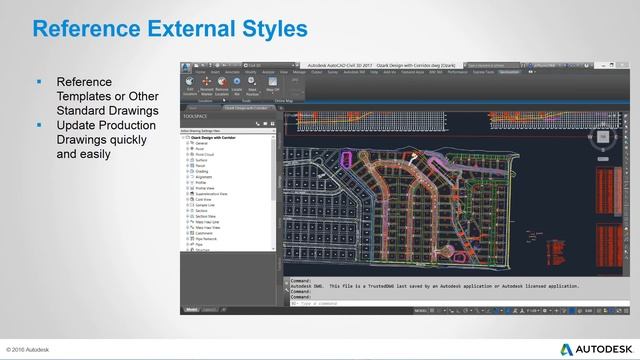Expand the Alignment node in Toolspace
Viewport: 640px width, 360px height.
coord(187,177)
